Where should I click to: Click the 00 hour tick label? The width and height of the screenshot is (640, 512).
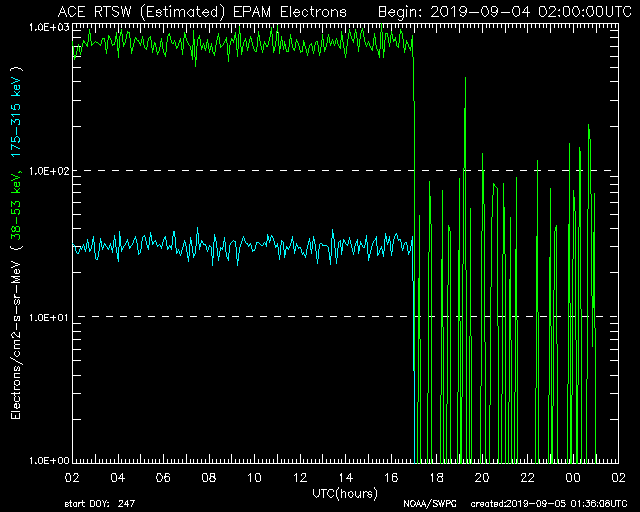(x=573, y=479)
